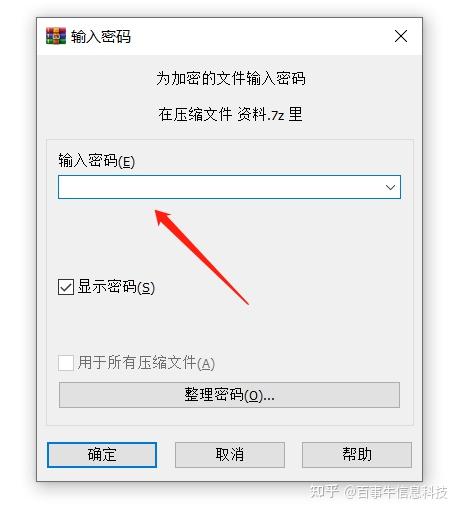Expand the password history dropdown arrow
The image size is (459, 511).
[x=390, y=187]
